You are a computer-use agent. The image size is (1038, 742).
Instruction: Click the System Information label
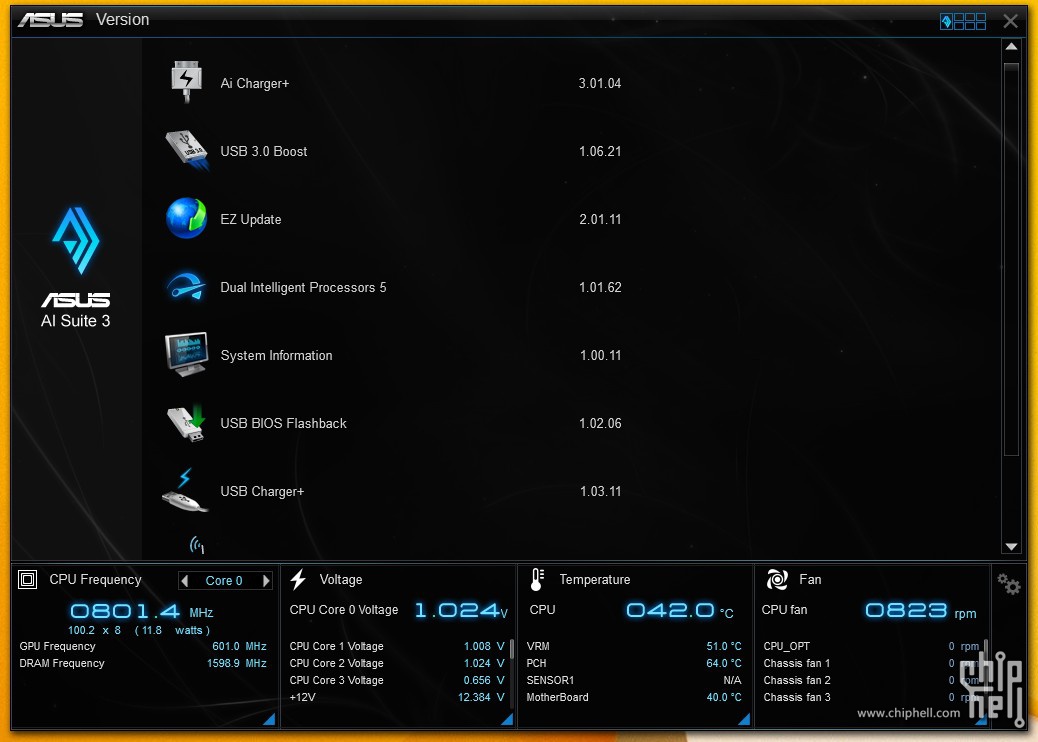coord(276,355)
